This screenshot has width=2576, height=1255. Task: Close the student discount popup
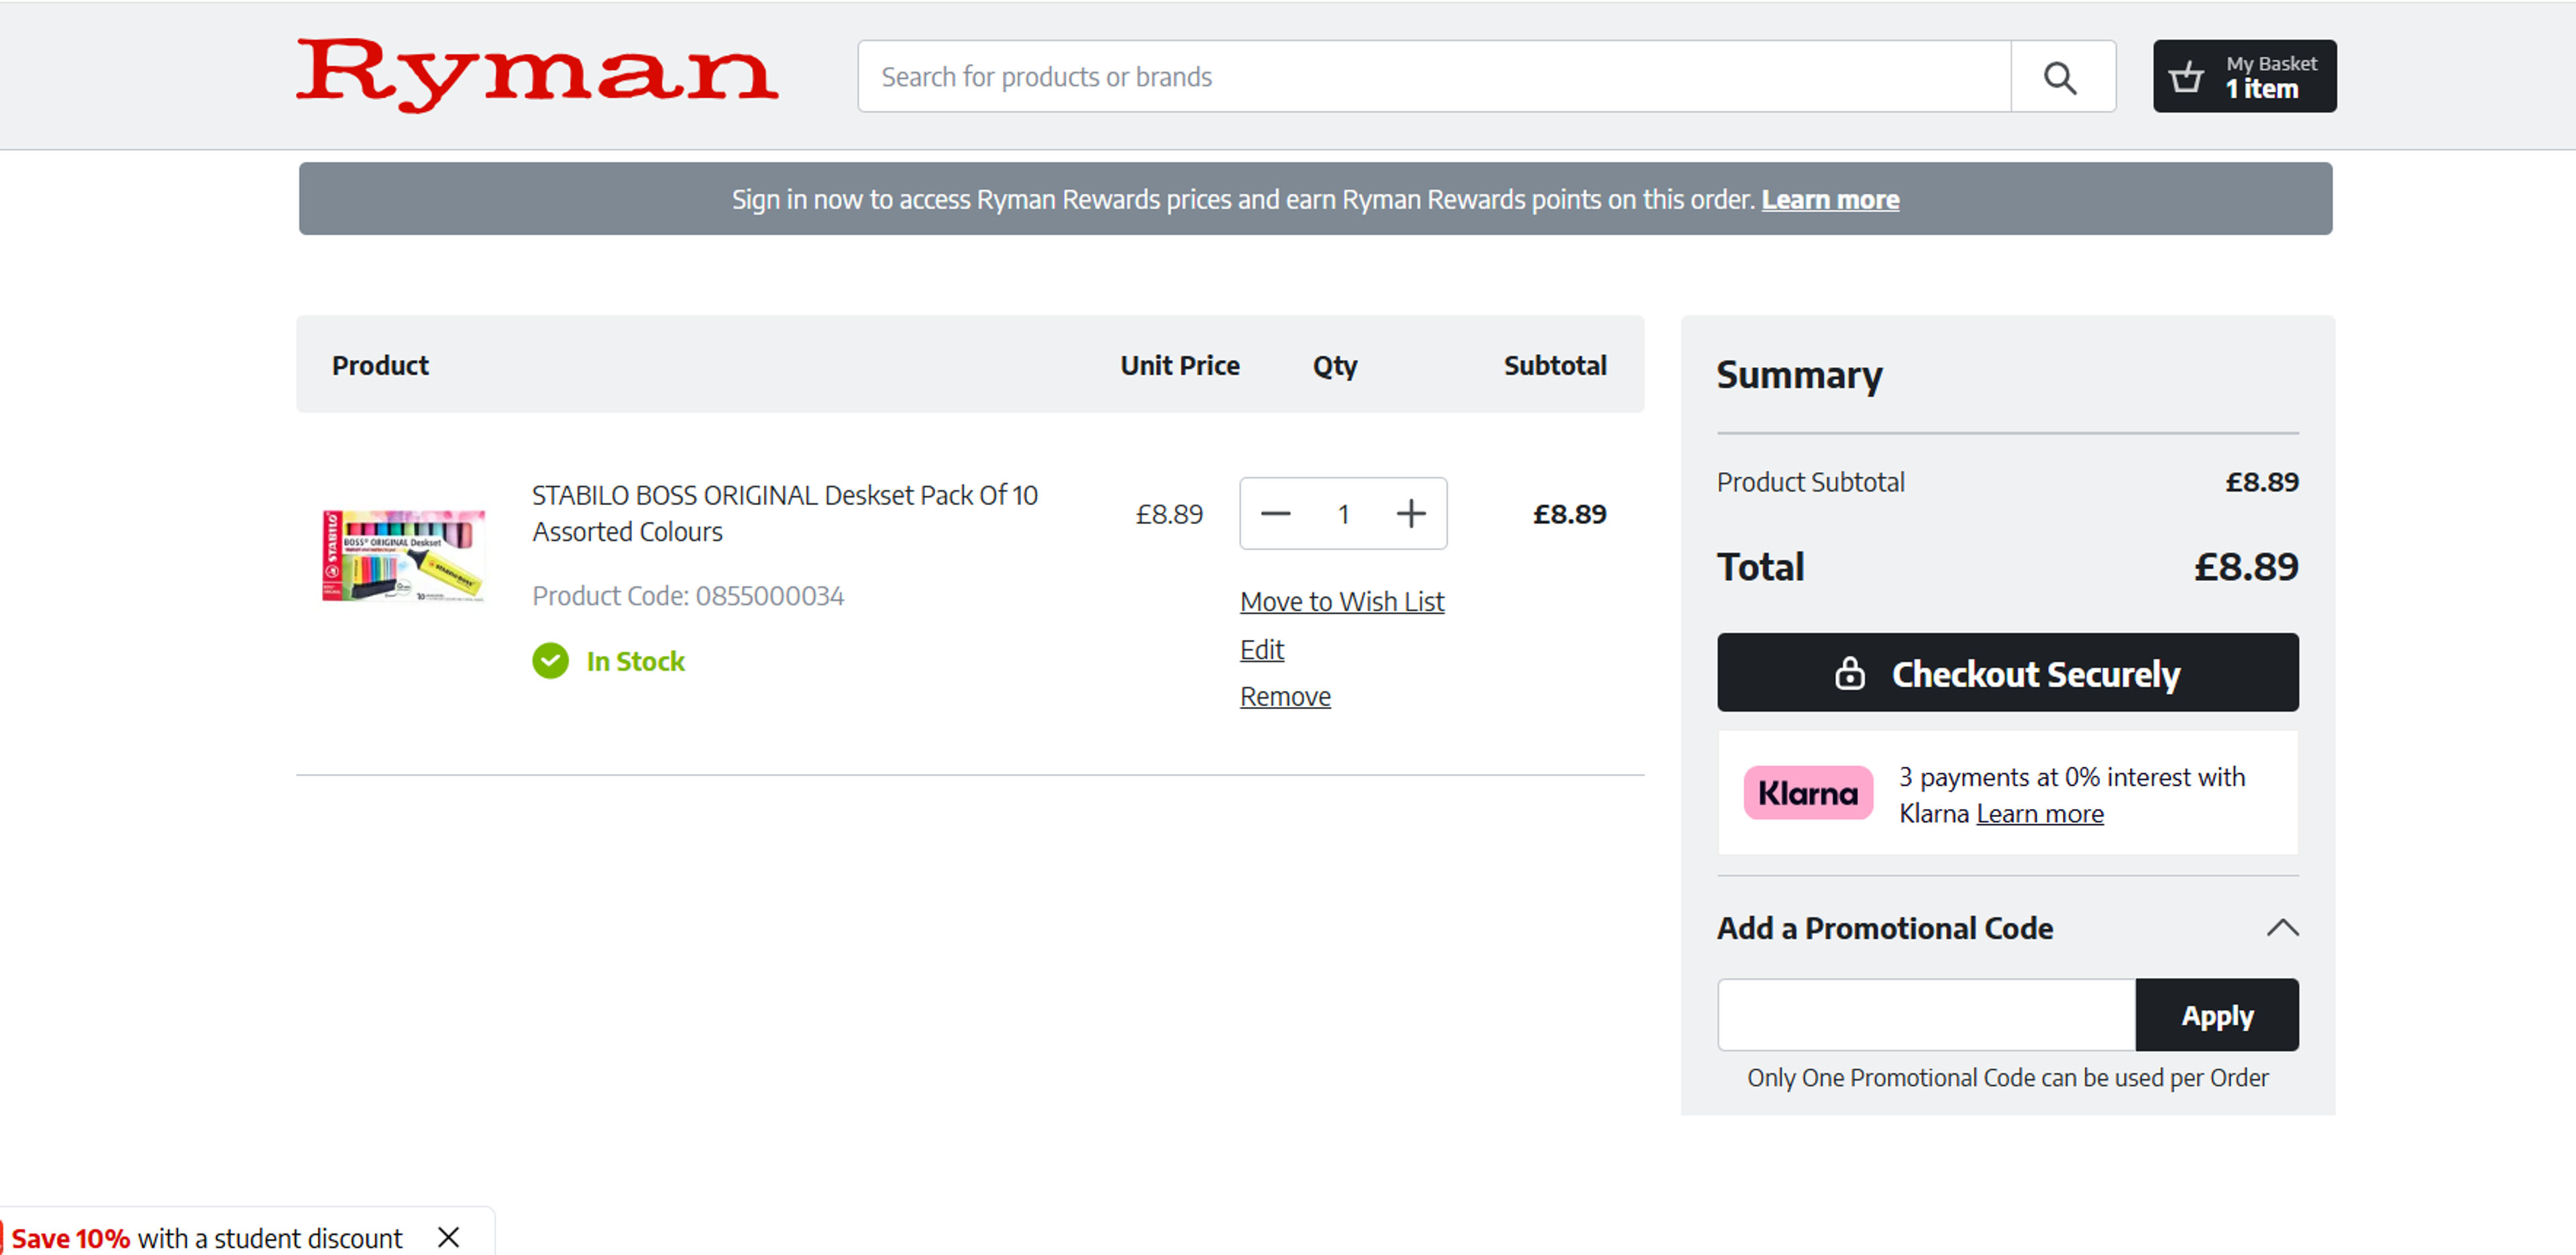(448, 1238)
